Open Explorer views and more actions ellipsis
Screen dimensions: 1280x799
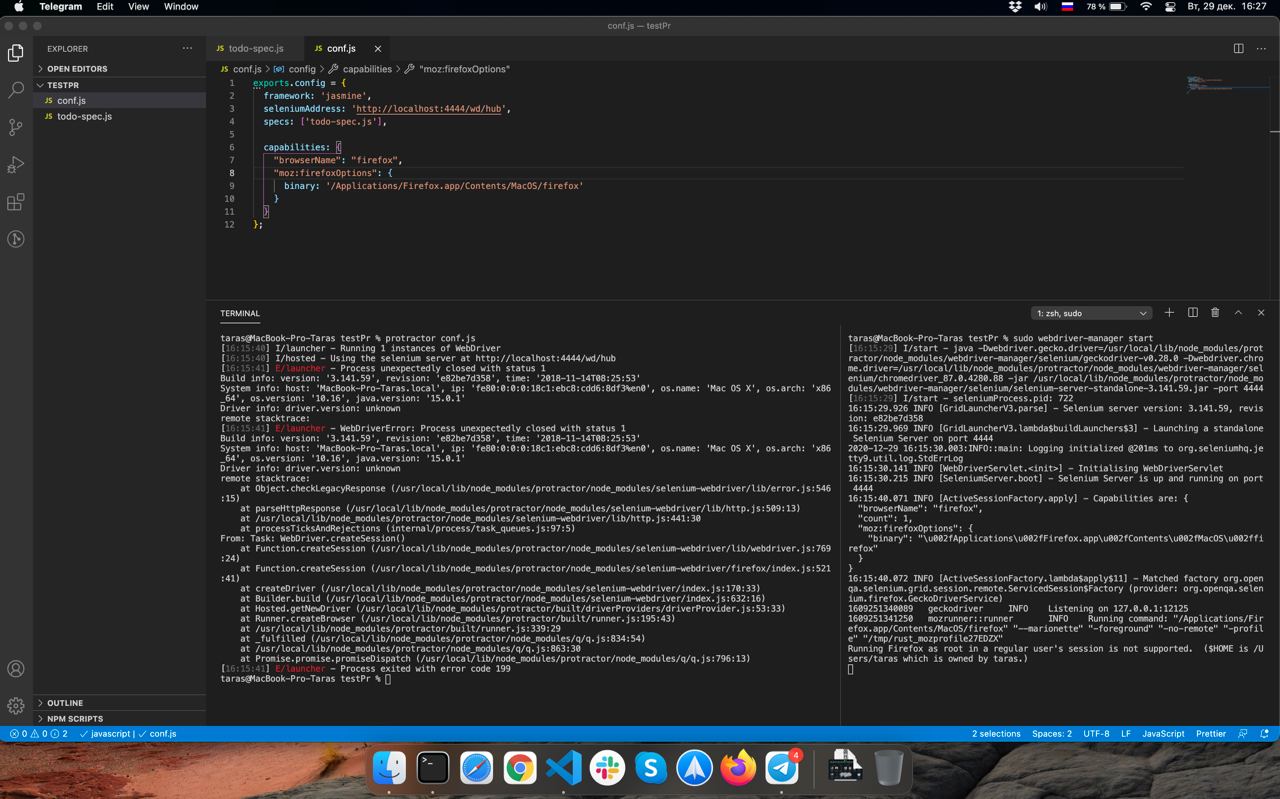coord(187,48)
